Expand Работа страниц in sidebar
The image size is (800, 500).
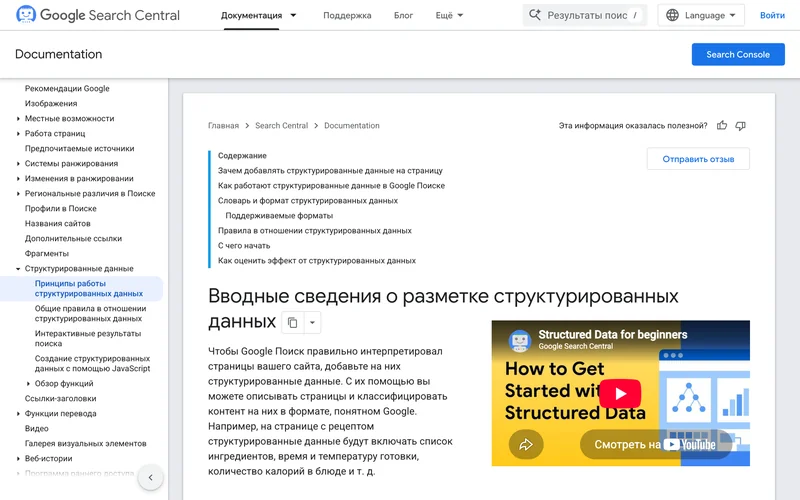click(18, 134)
